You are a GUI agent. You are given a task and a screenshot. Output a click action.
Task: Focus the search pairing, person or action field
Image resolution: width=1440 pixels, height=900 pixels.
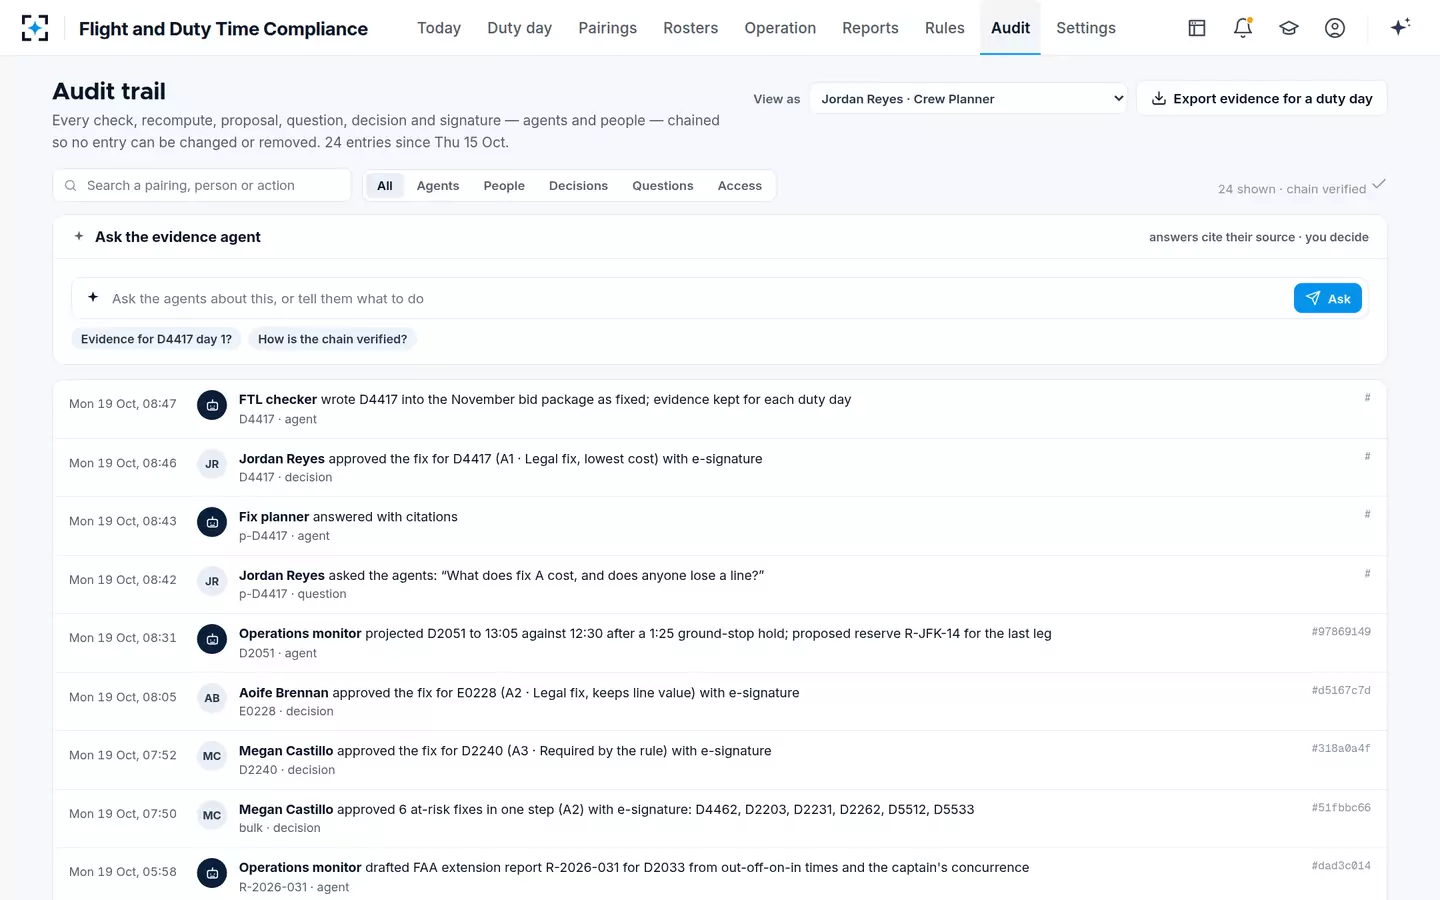pos(202,185)
